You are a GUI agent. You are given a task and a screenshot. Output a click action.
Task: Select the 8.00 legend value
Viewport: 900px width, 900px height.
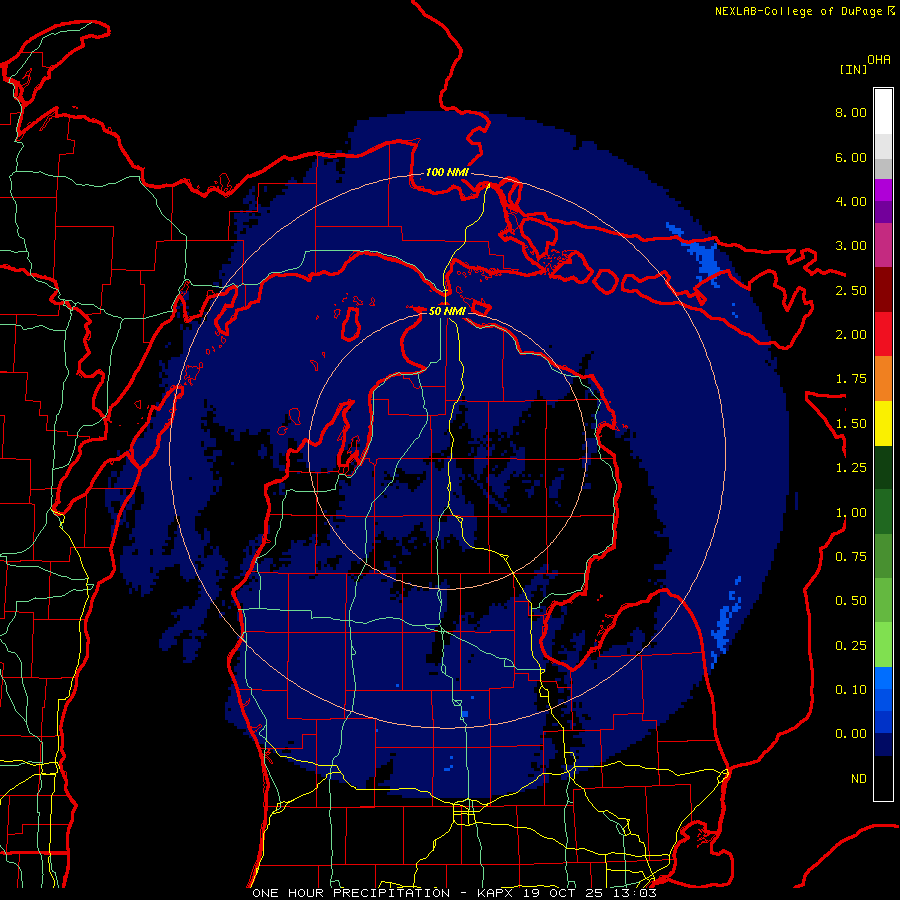click(851, 112)
